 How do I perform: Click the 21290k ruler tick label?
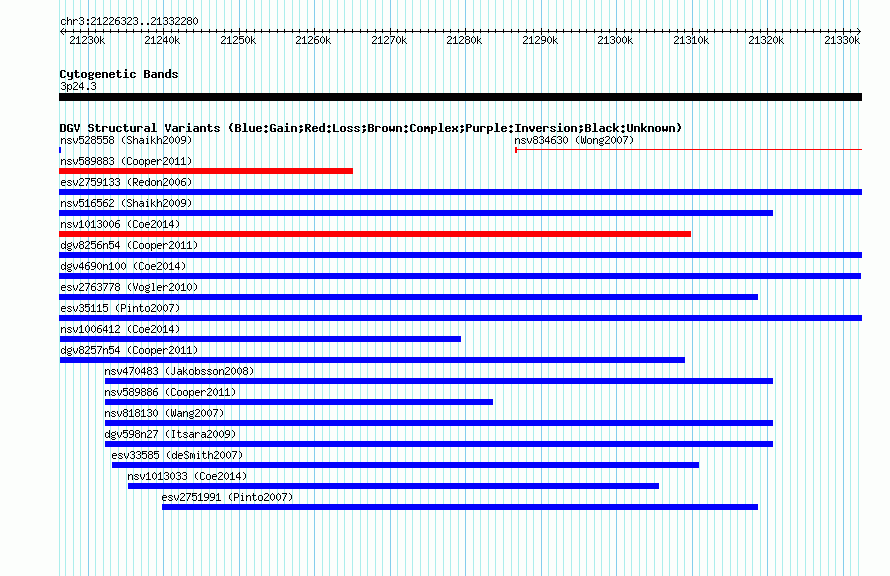click(540, 40)
